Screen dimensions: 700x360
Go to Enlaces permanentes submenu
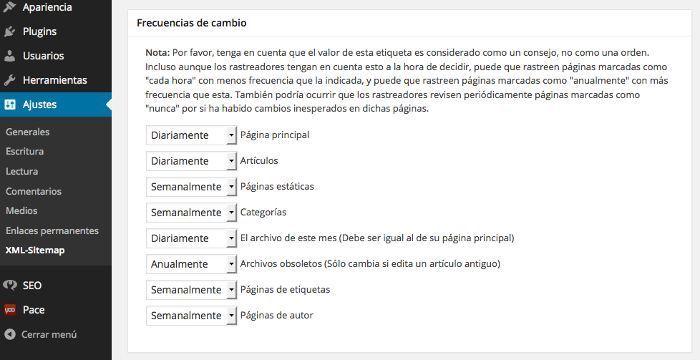[52, 231]
